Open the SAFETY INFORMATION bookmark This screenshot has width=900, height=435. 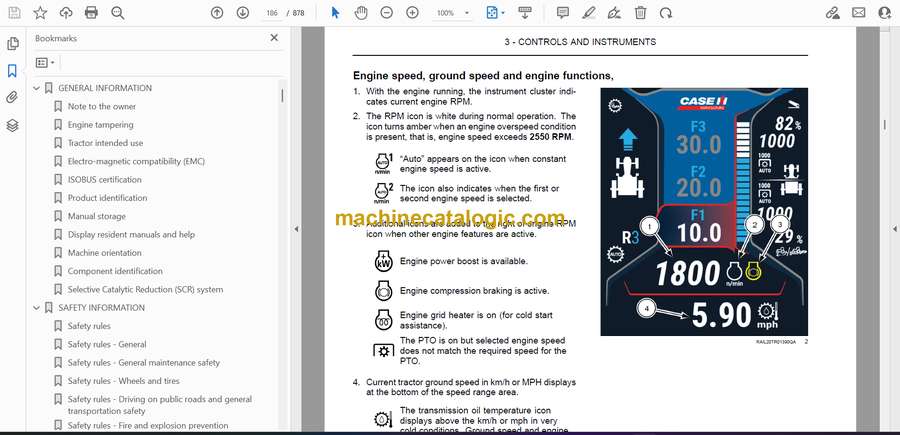coord(102,308)
